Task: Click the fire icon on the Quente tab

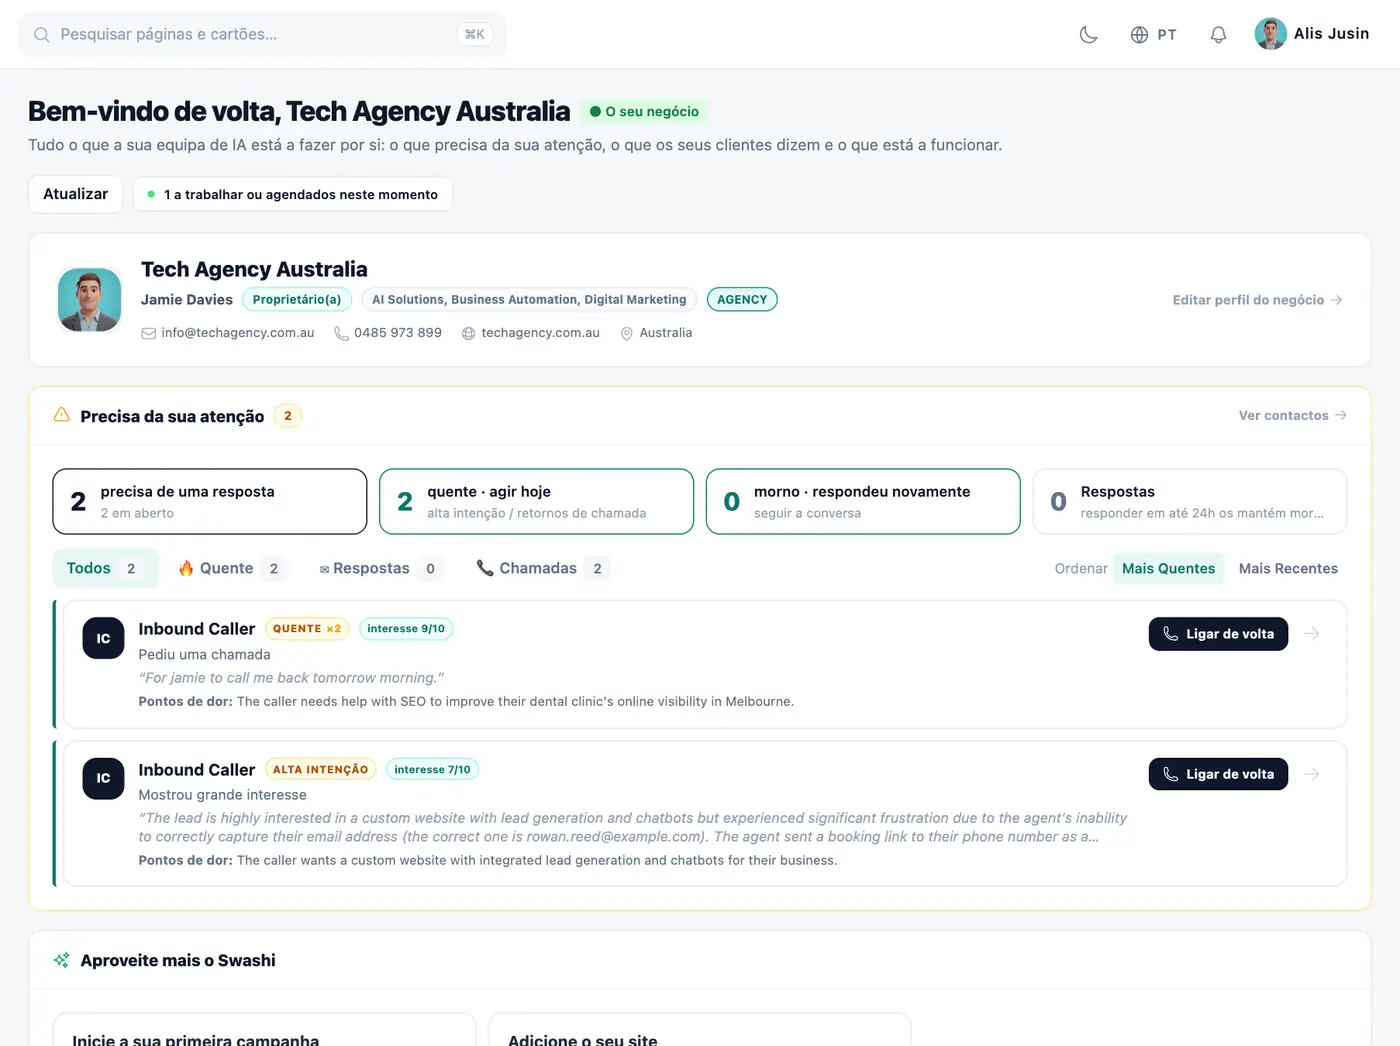Action: [x=186, y=569]
